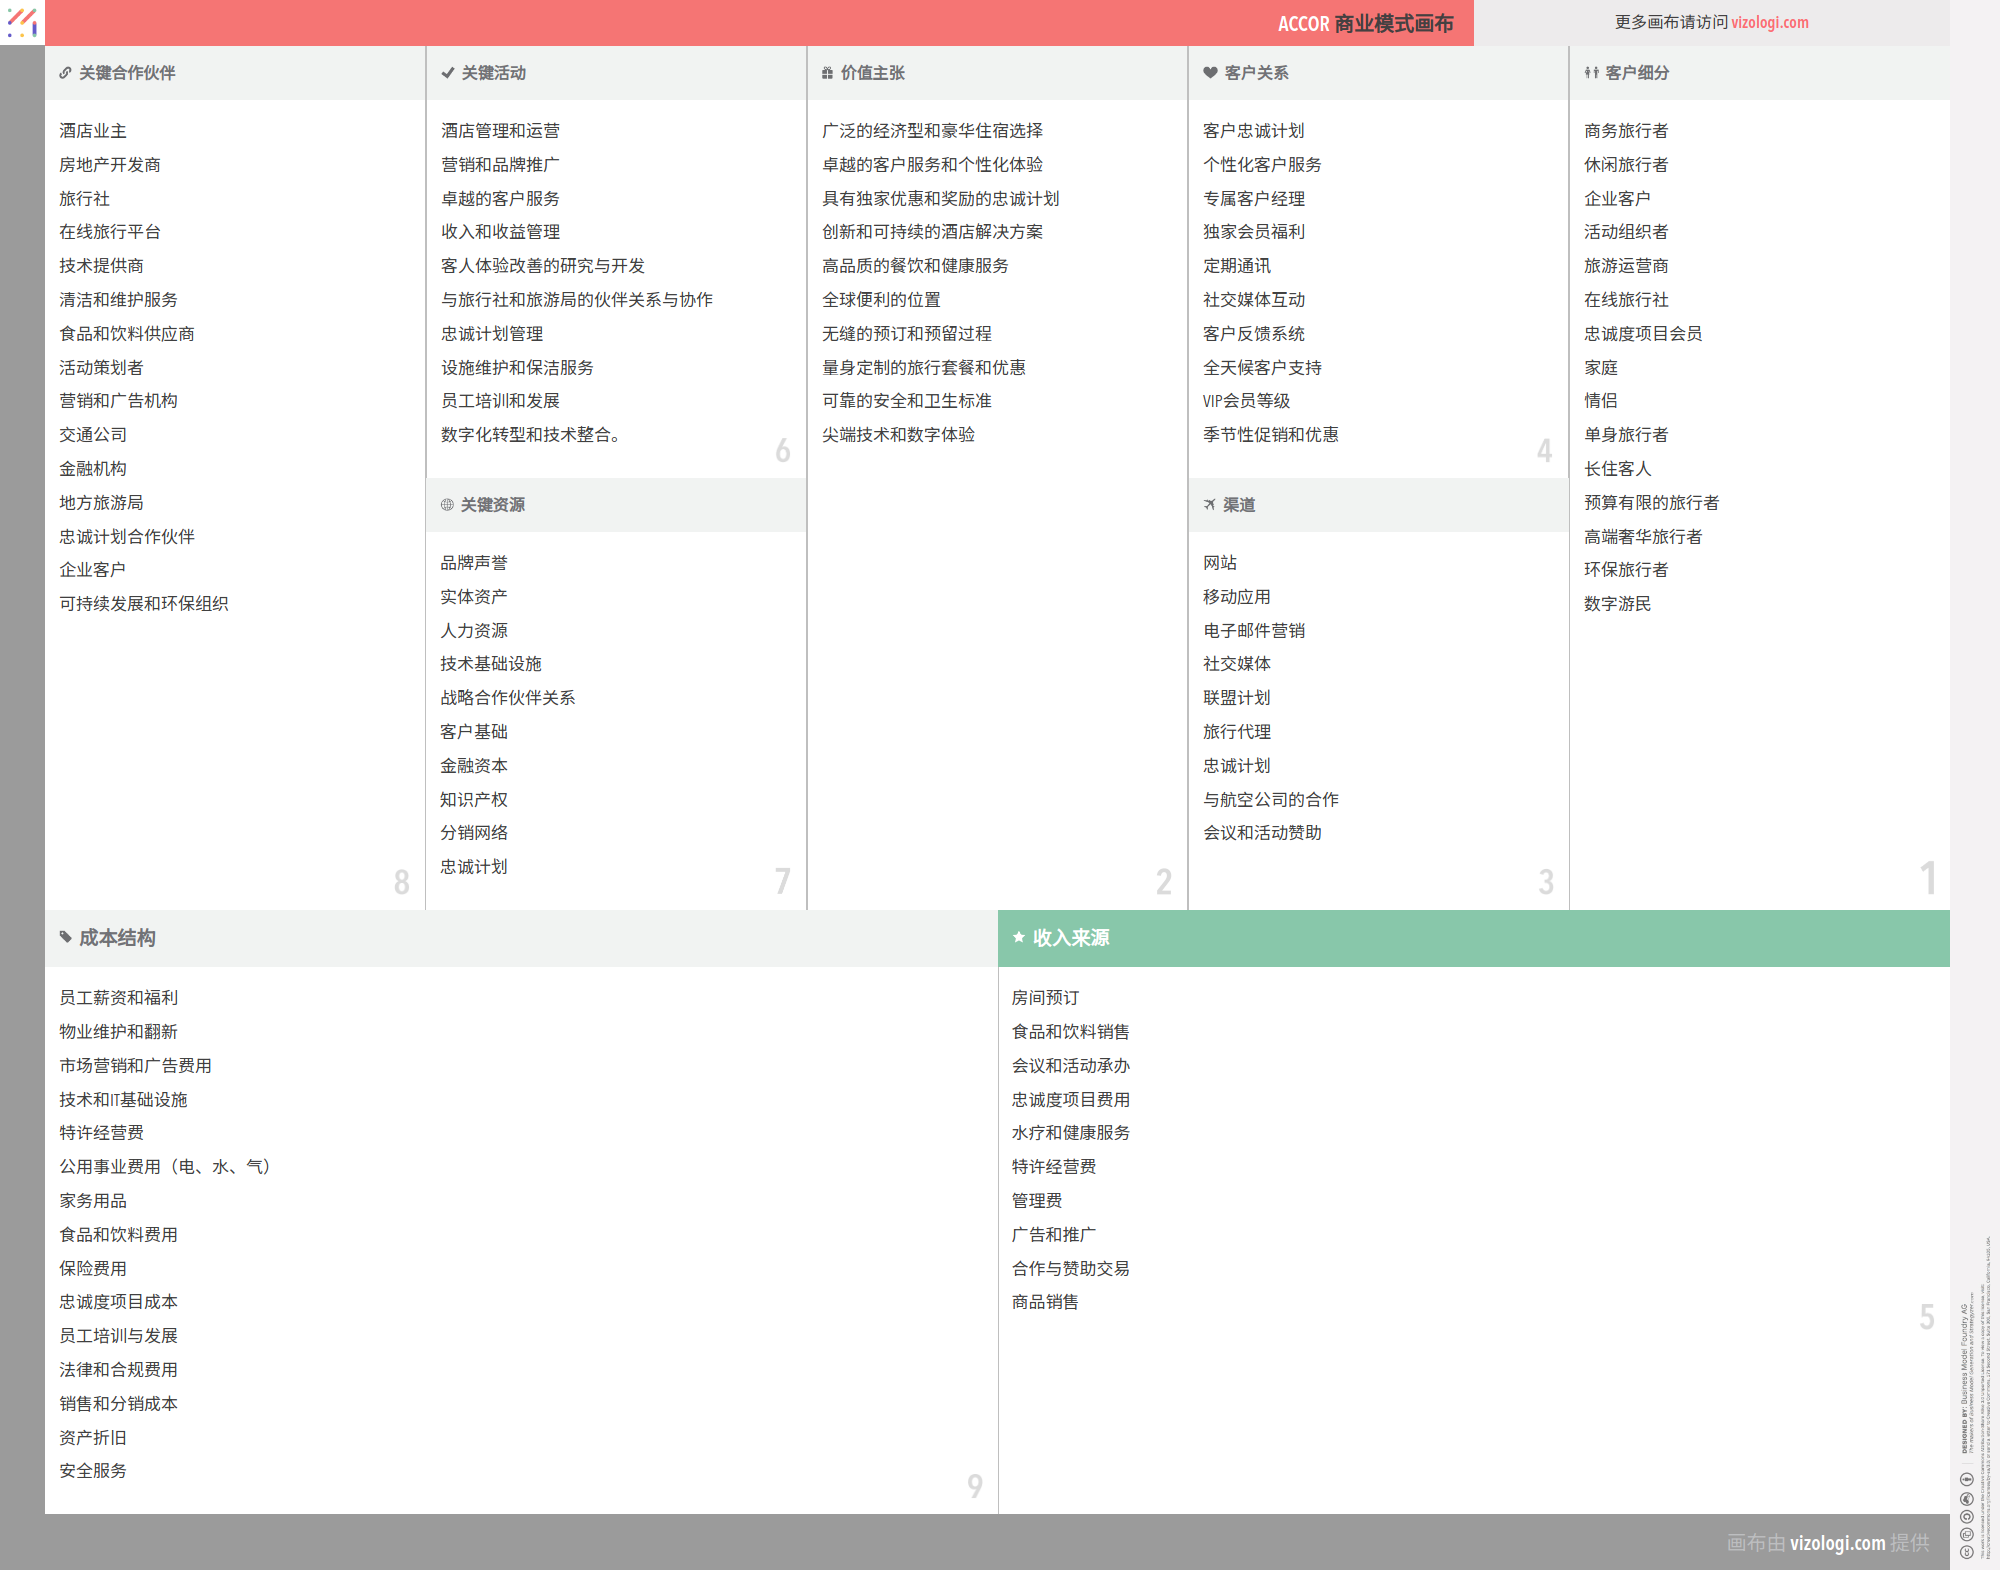2000x1570 pixels.
Task: Click the globe icon beside 关键资源
Action: (447, 505)
